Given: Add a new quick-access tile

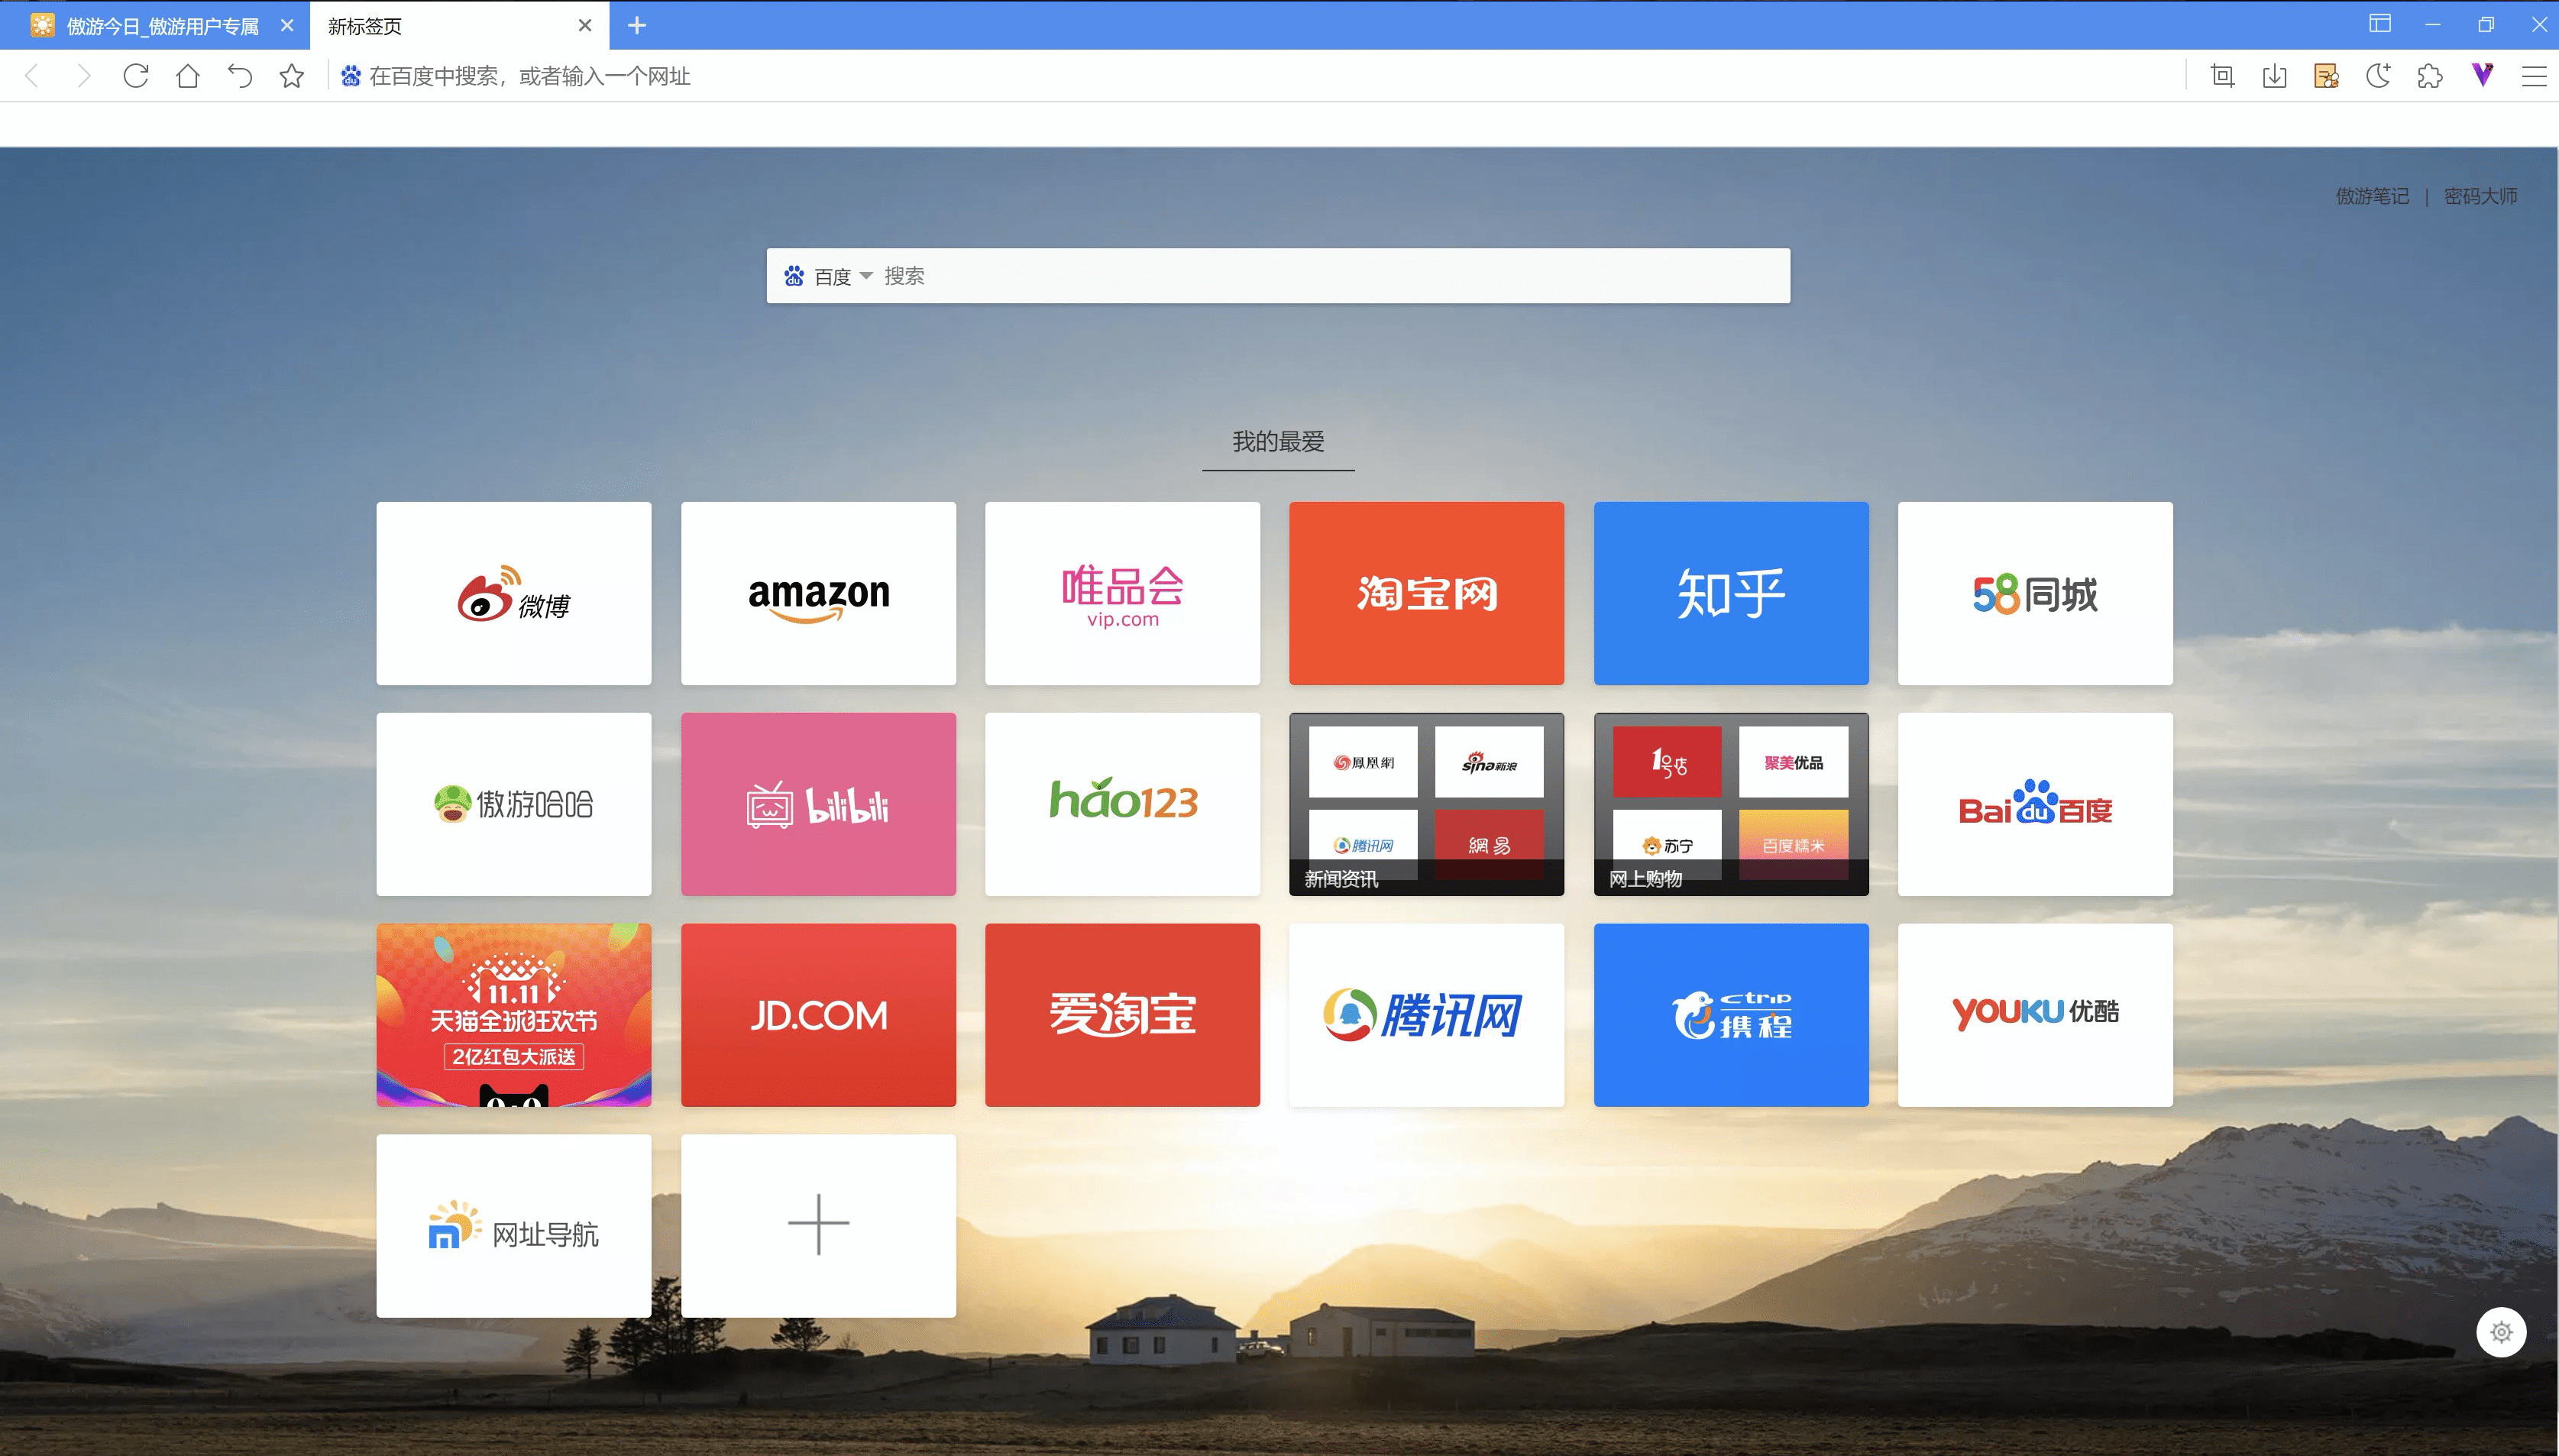Looking at the screenshot, I should coord(818,1226).
